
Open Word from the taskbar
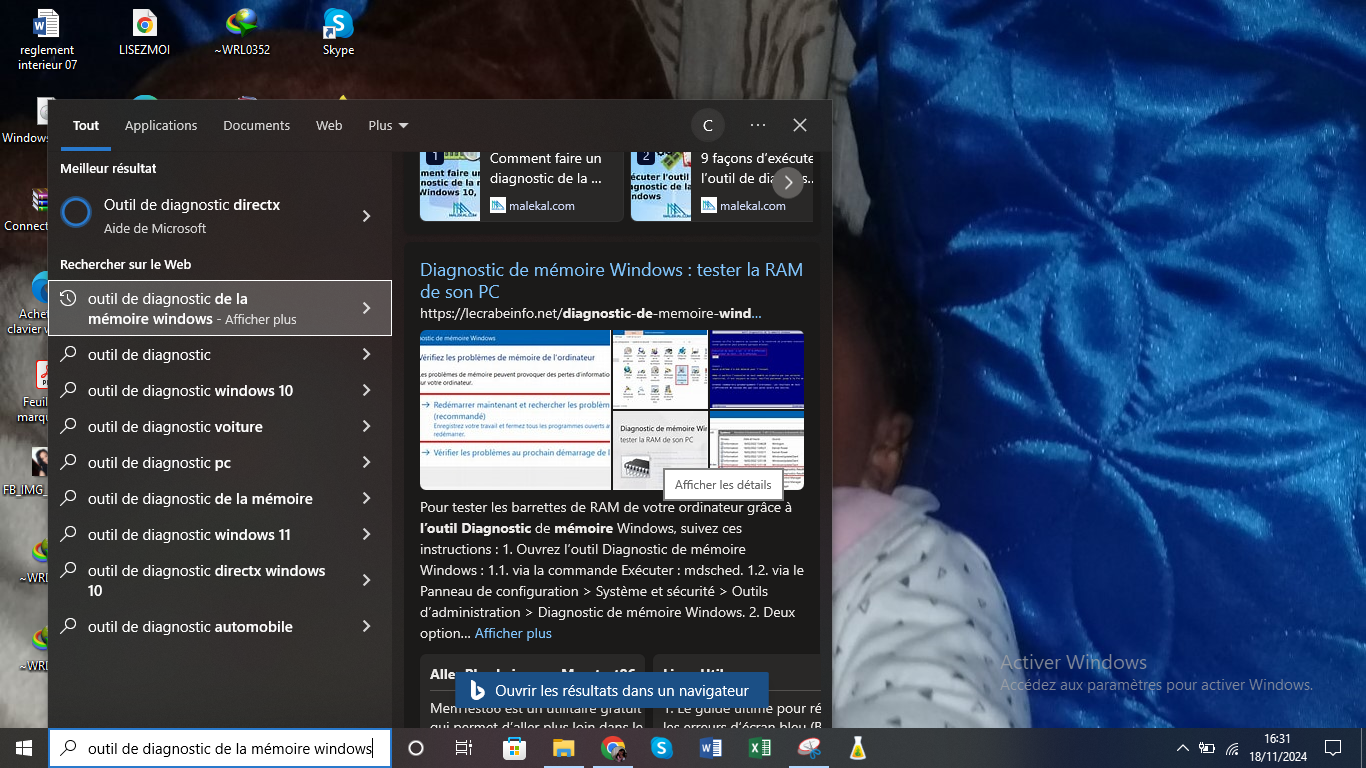click(x=711, y=748)
